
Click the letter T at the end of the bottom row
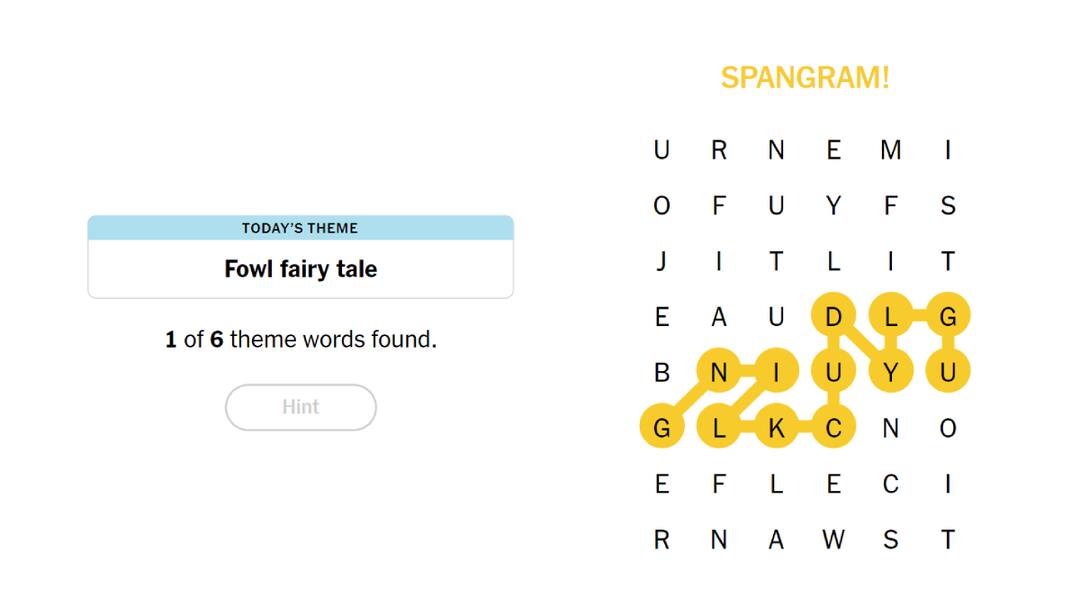pos(948,540)
